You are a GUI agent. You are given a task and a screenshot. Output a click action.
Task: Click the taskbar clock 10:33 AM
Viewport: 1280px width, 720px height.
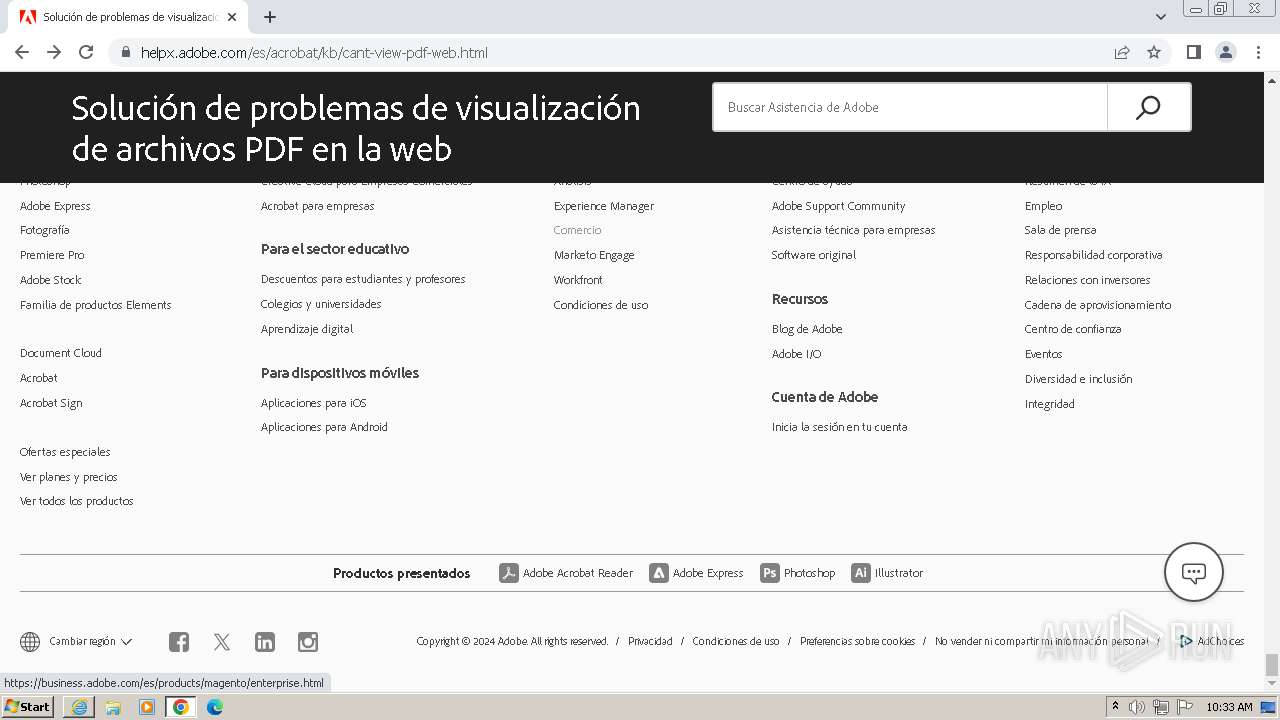1229,707
